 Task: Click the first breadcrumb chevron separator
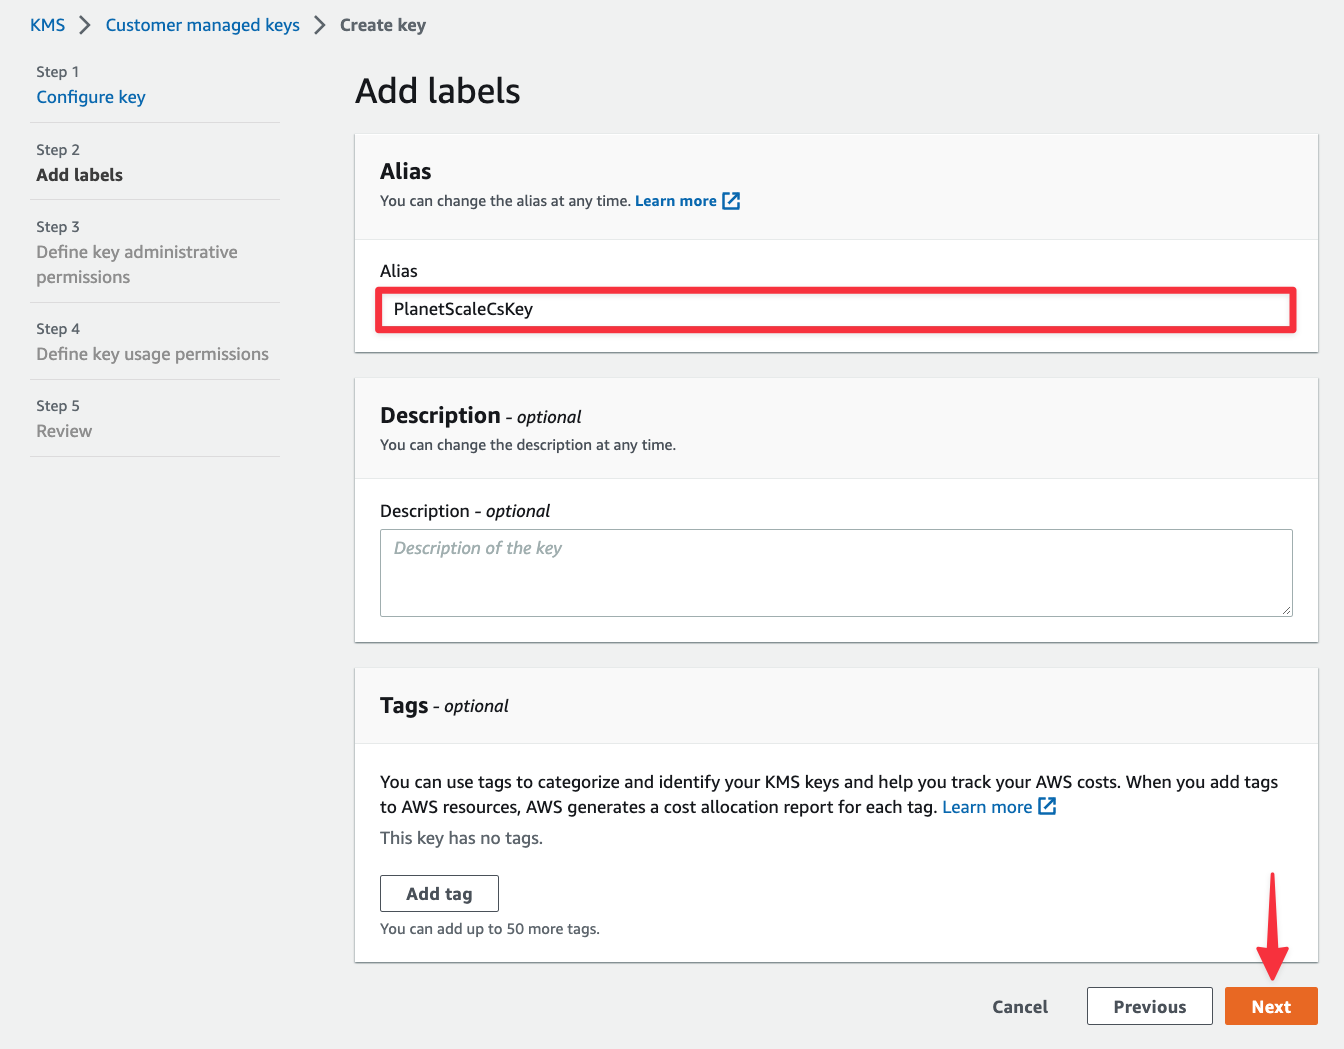point(85,25)
